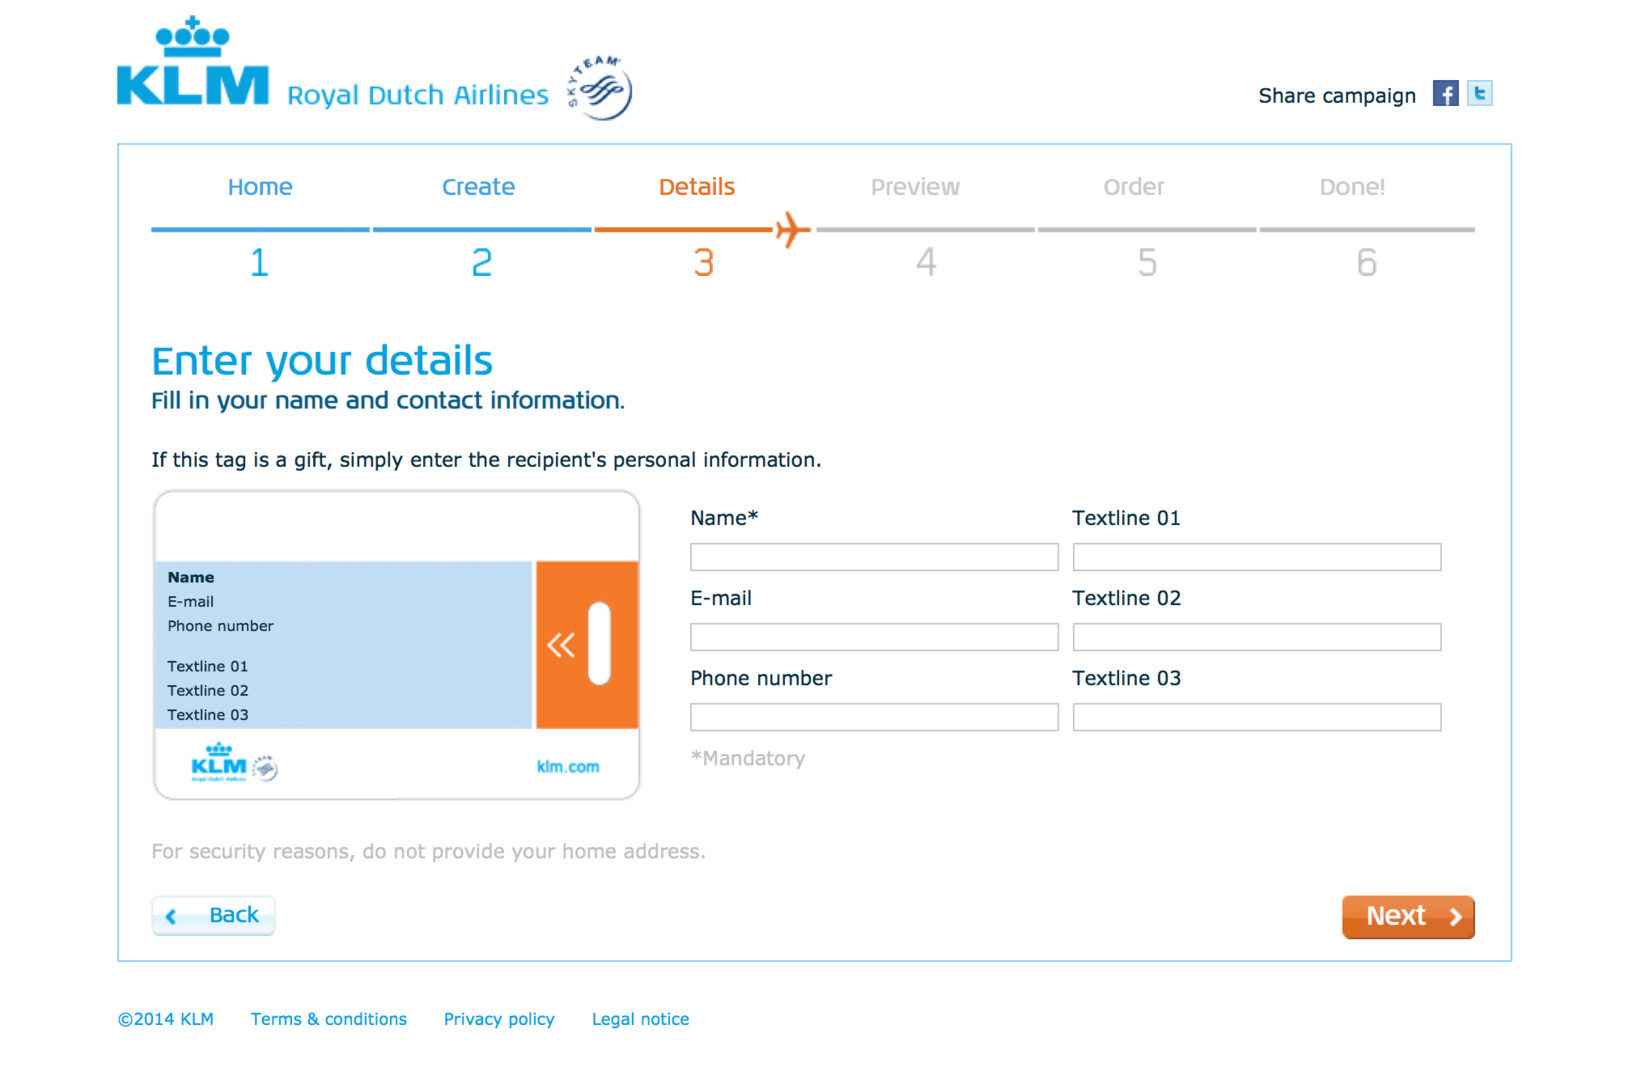Click the small KLM logo on tag preview
This screenshot has width=1628, height=1080.
point(219,763)
